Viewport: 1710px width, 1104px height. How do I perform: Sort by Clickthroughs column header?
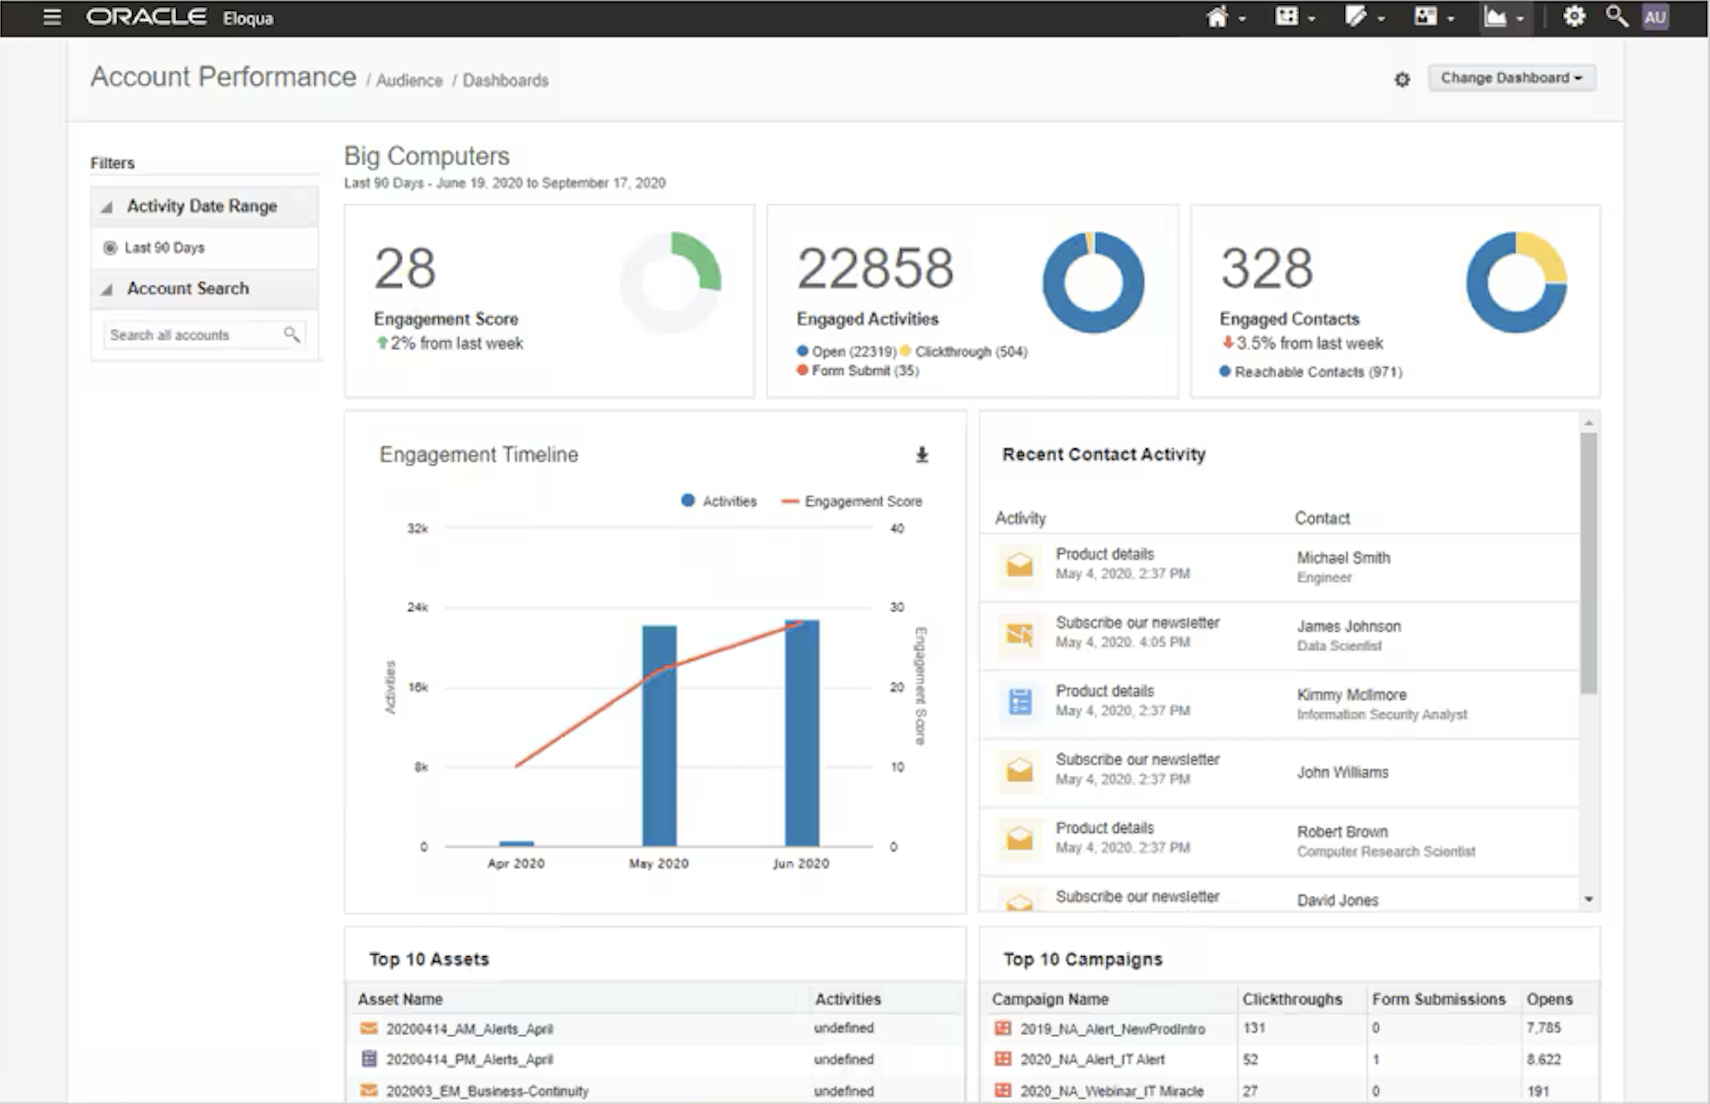pos(1292,999)
